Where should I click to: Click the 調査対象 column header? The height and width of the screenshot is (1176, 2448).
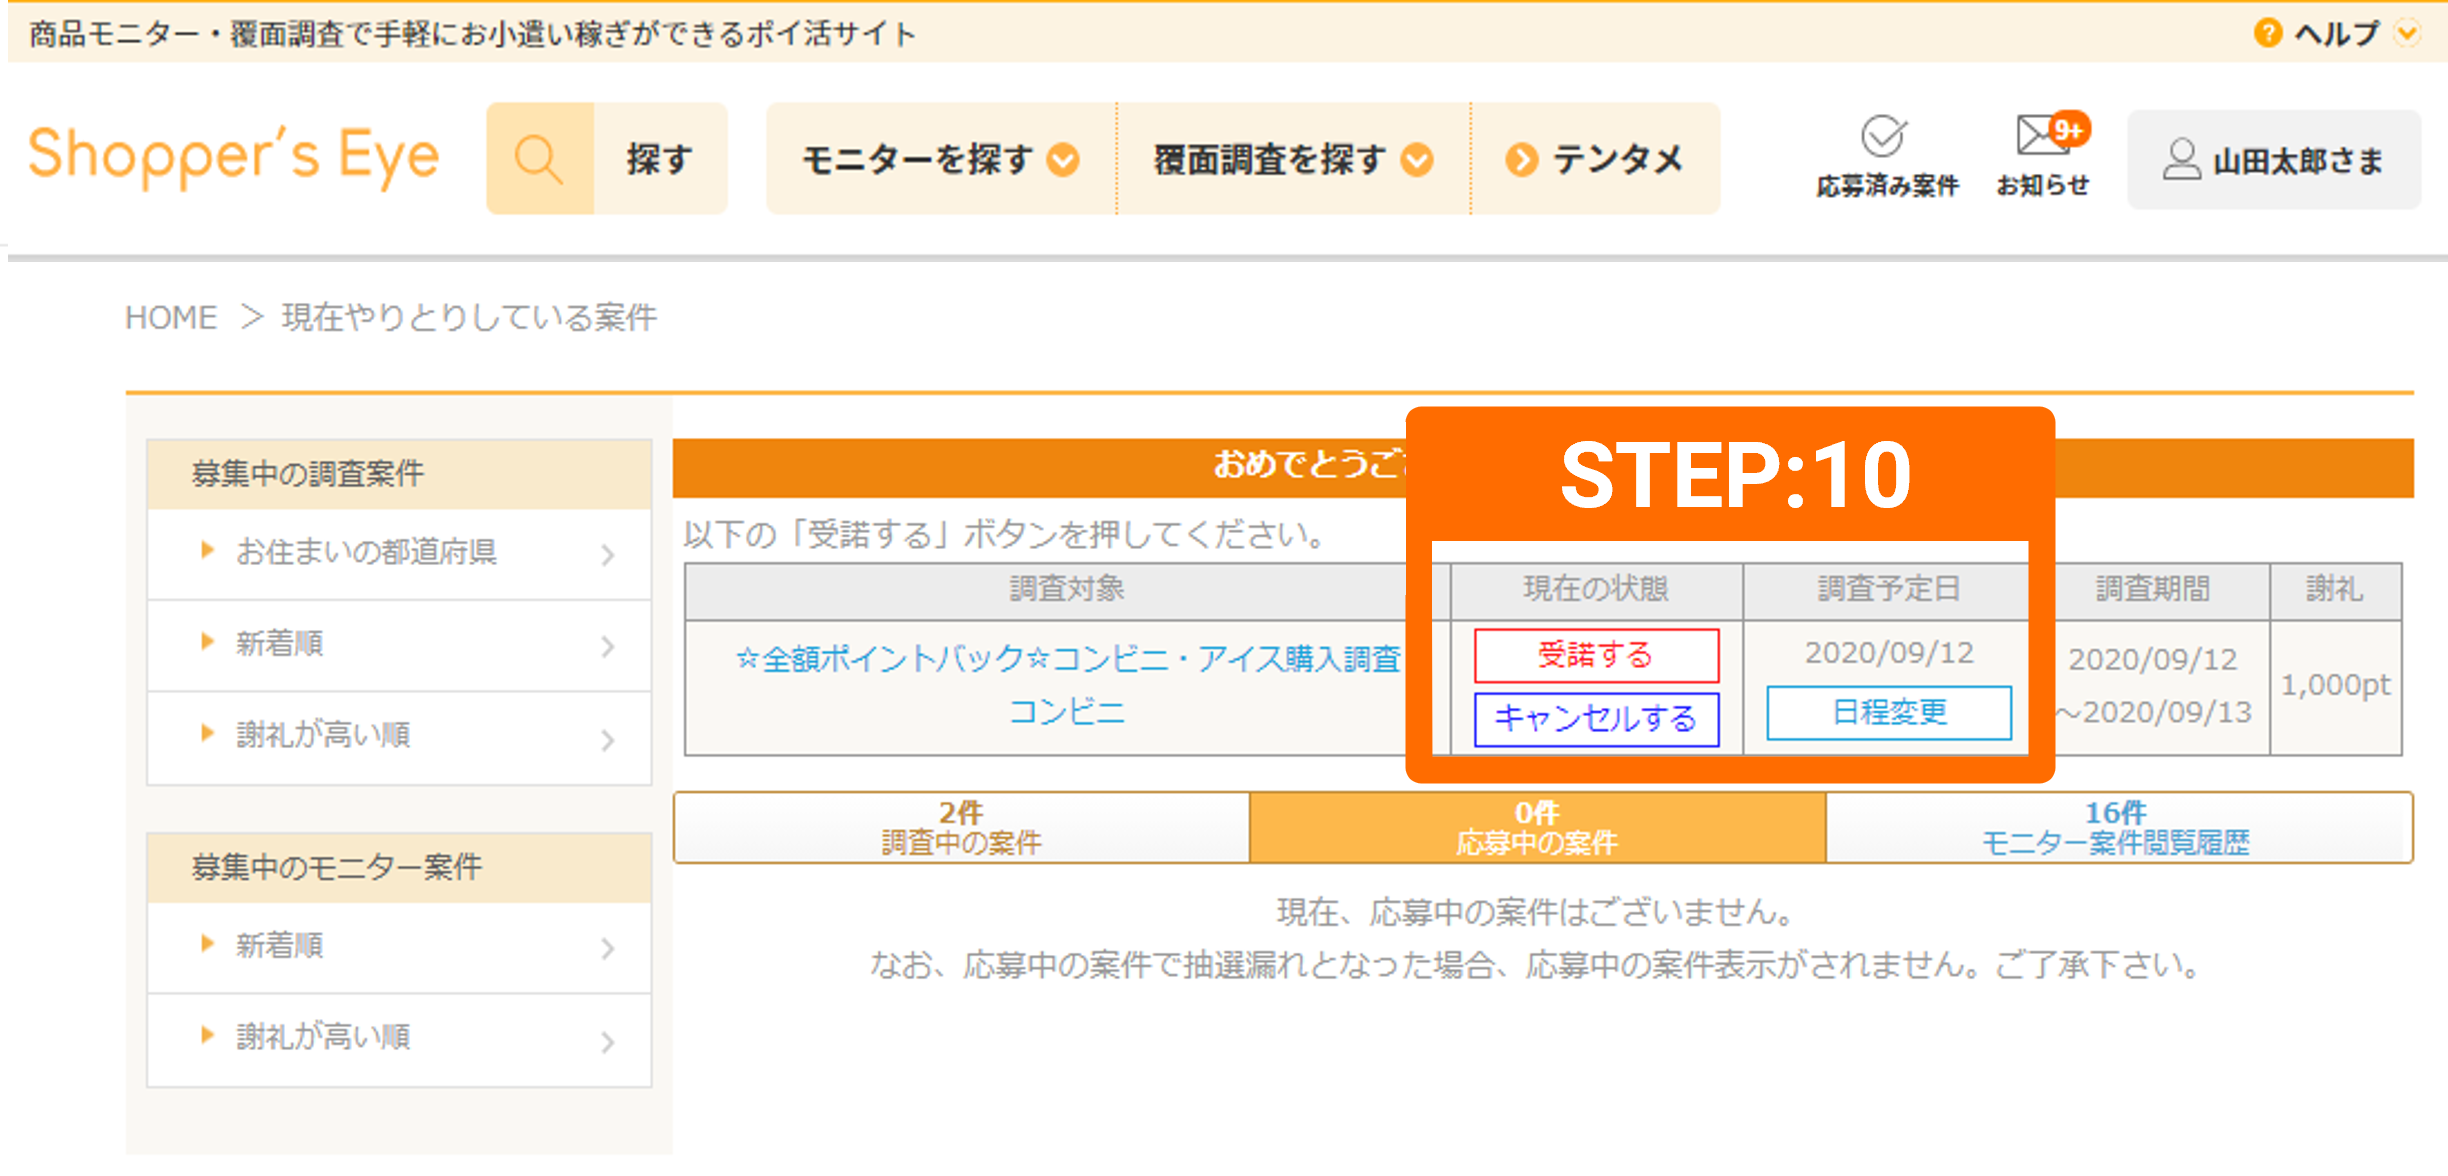coord(1067,589)
